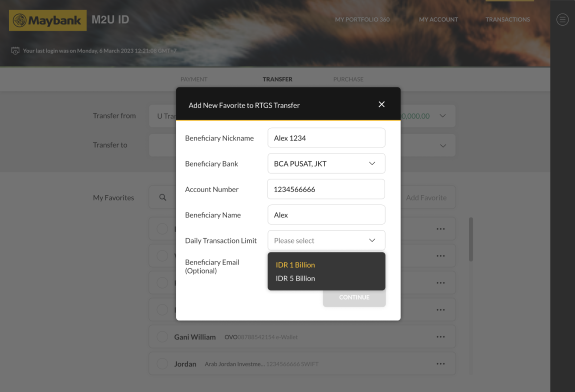Viewport: 575px width, 392px height.
Task: Close the Add New Favorite dialog
Action: tap(381, 105)
